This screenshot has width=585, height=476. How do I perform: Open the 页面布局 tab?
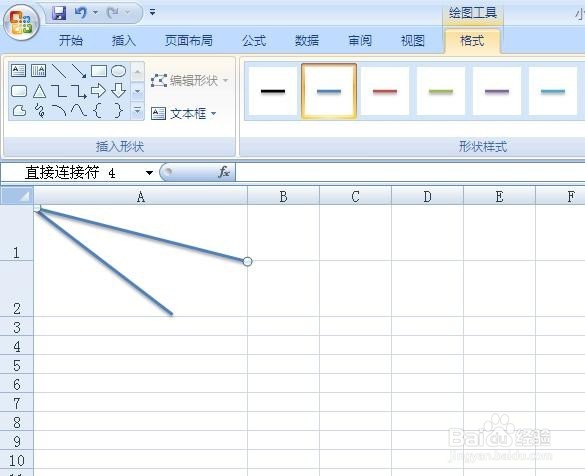click(x=189, y=40)
